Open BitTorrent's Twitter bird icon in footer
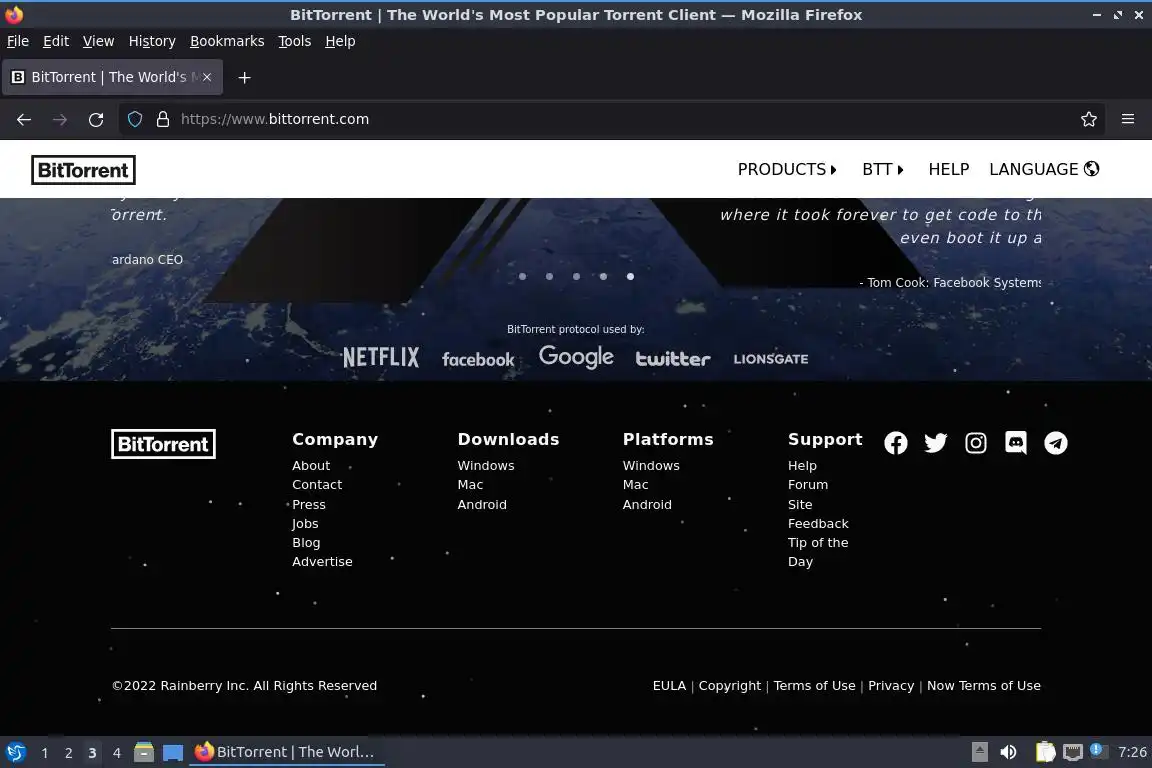This screenshot has width=1152, height=768. pos(935,443)
